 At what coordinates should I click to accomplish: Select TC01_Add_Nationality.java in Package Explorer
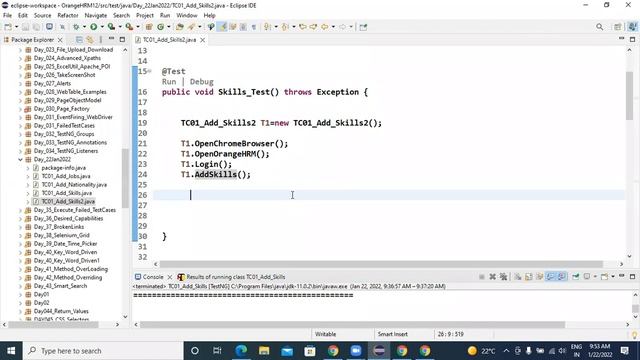click(x=74, y=185)
